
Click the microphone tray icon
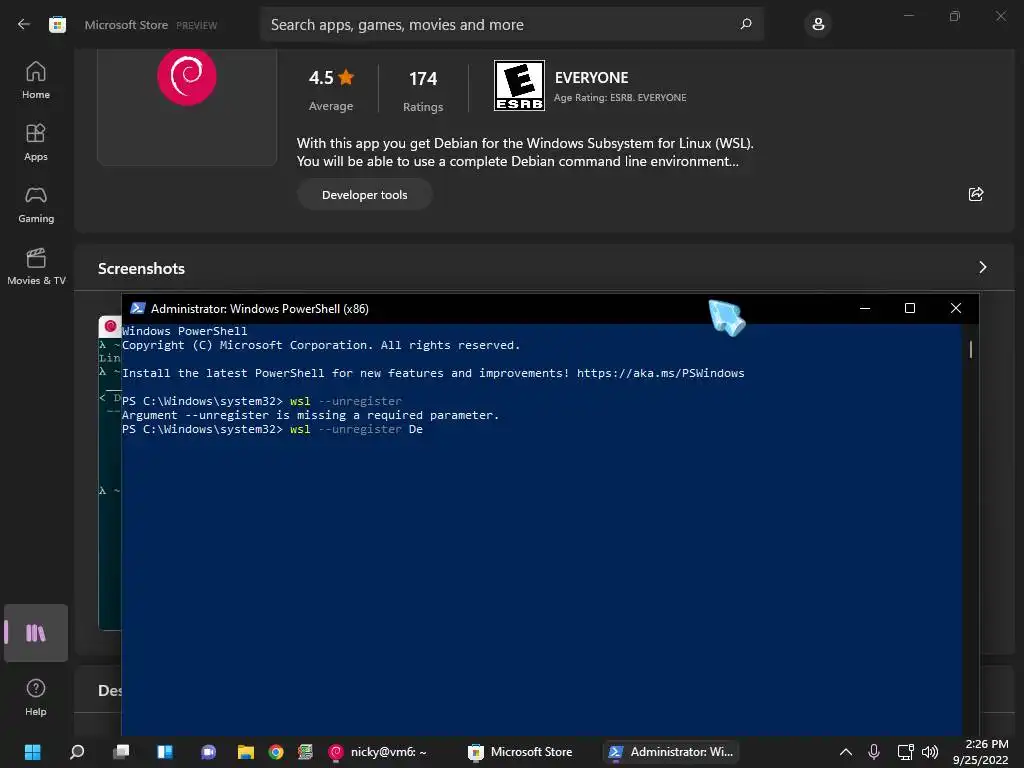click(874, 752)
